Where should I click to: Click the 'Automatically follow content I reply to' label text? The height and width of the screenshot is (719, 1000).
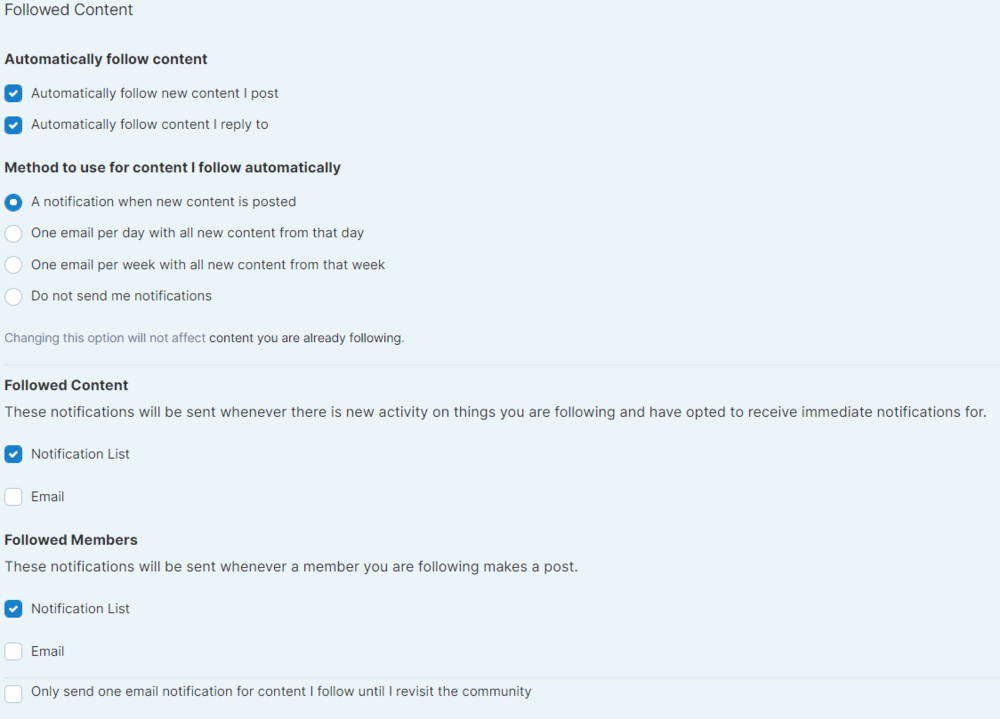(150, 125)
